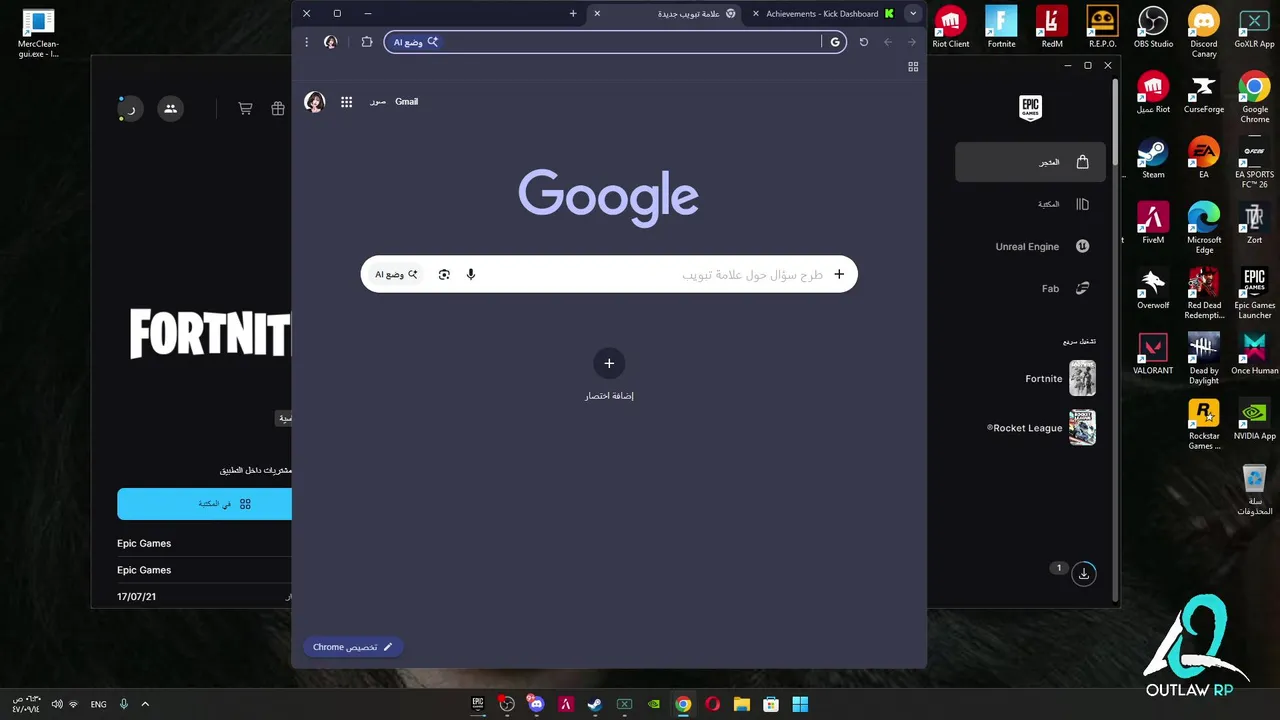Start voice search with microphone icon
1280x720 pixels.
click(x=471, y=274)
